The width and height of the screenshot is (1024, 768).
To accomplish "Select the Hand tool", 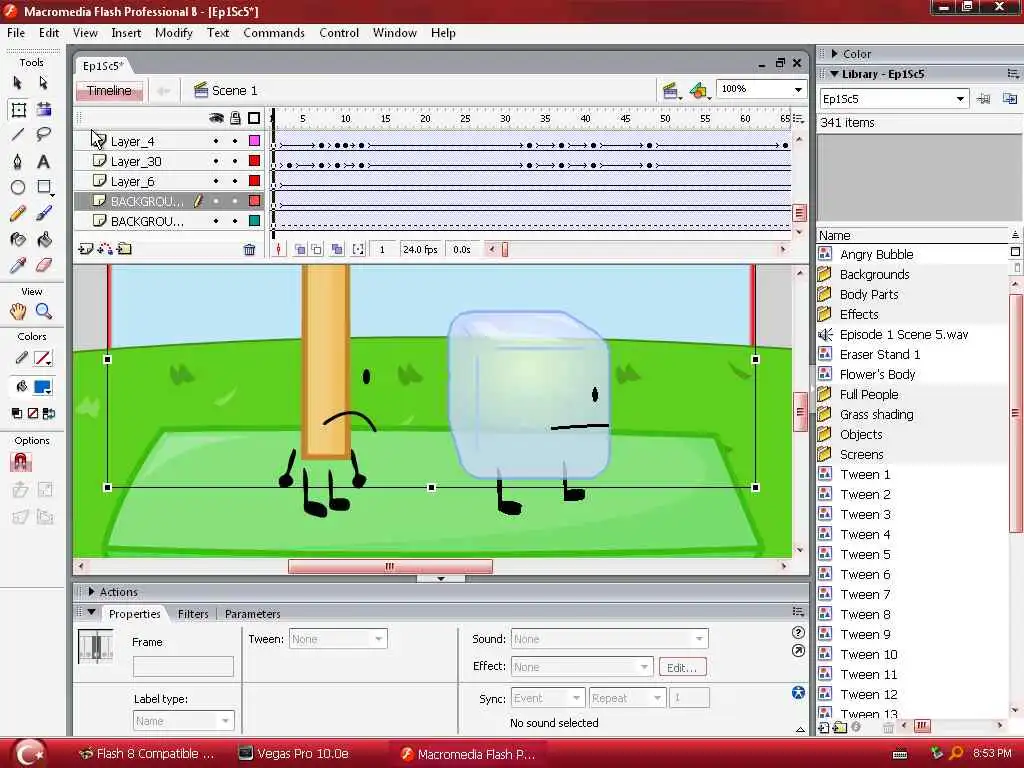I will pyautogui.click(x=18, y=312).
